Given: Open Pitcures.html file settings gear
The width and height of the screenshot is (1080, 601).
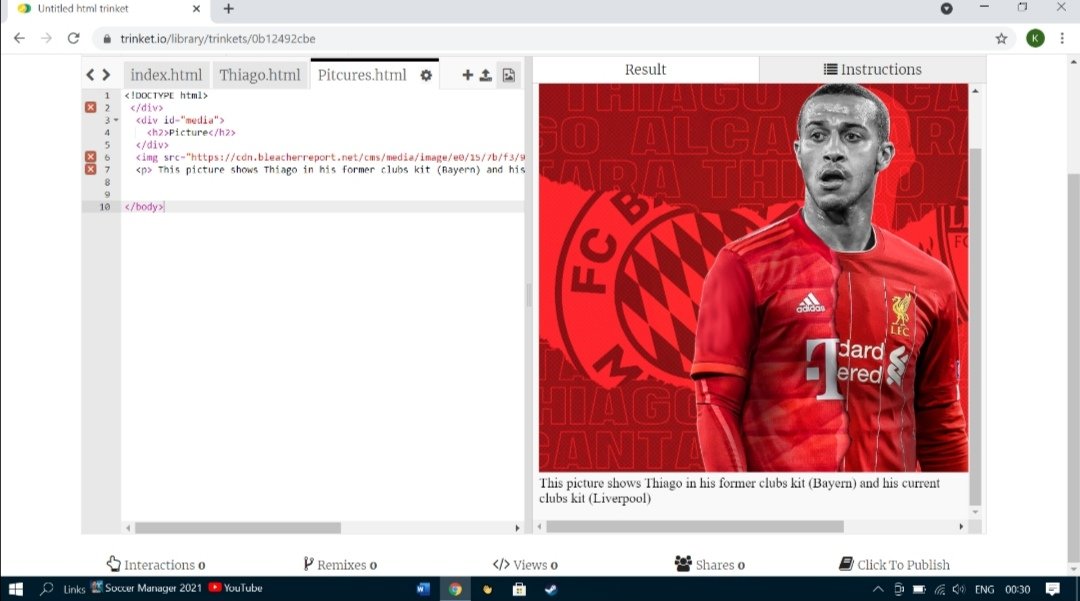Looking at the screenshot, I should tap(426, 75).
